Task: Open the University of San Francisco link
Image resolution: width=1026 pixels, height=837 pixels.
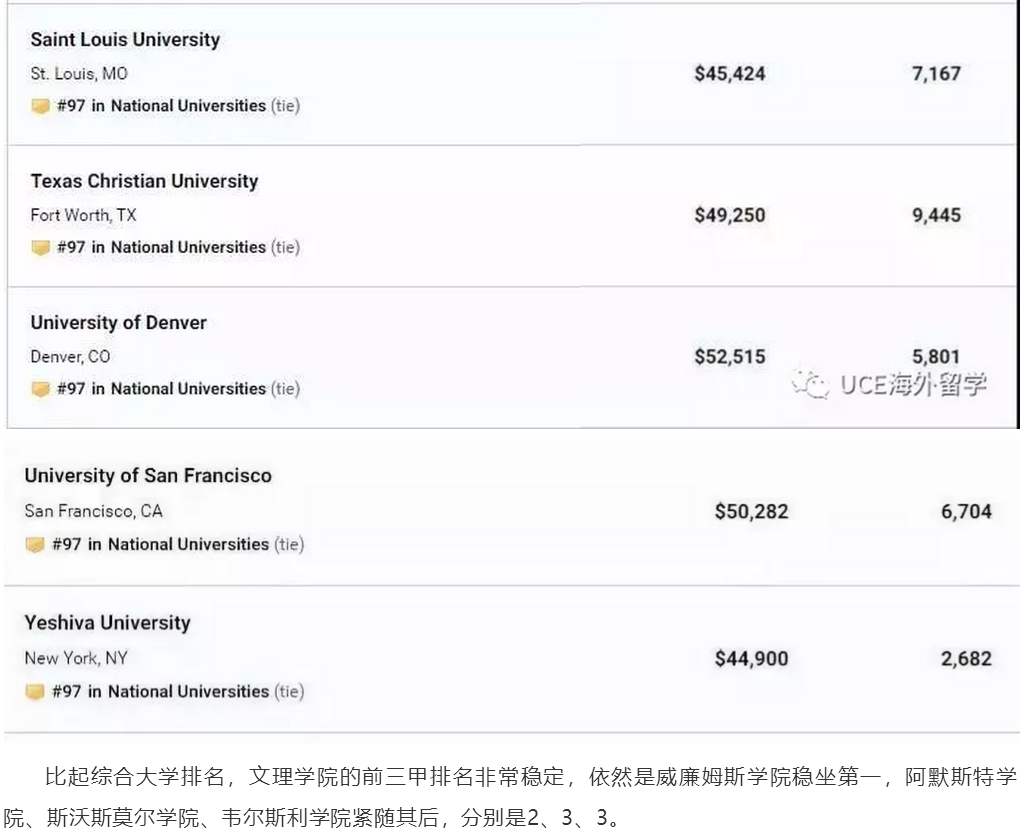Action: pos(148,476)
